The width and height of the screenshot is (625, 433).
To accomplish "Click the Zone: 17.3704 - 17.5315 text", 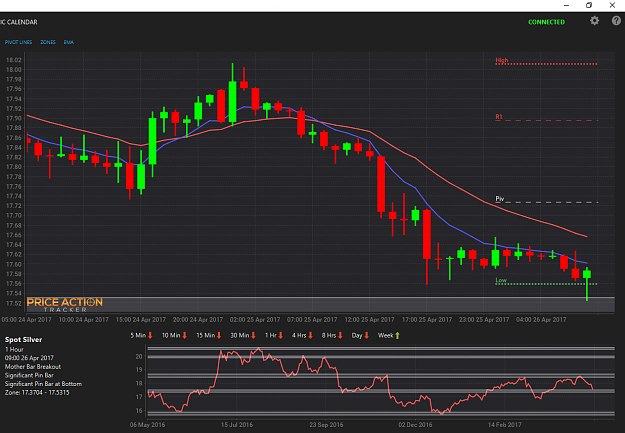I will 37,393.
